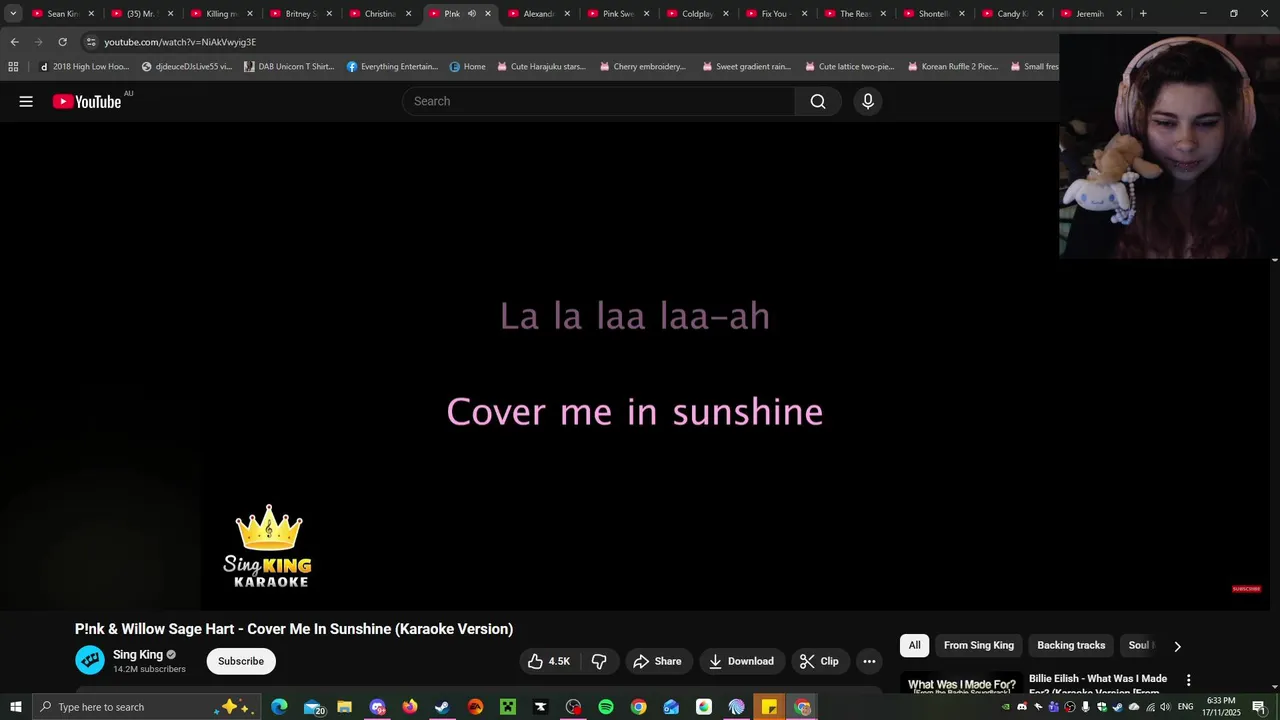Mute the playing P!nk tab speaker icon
Image resolution: width=1280 pixels, height=720 pixels.
point(472,14)
